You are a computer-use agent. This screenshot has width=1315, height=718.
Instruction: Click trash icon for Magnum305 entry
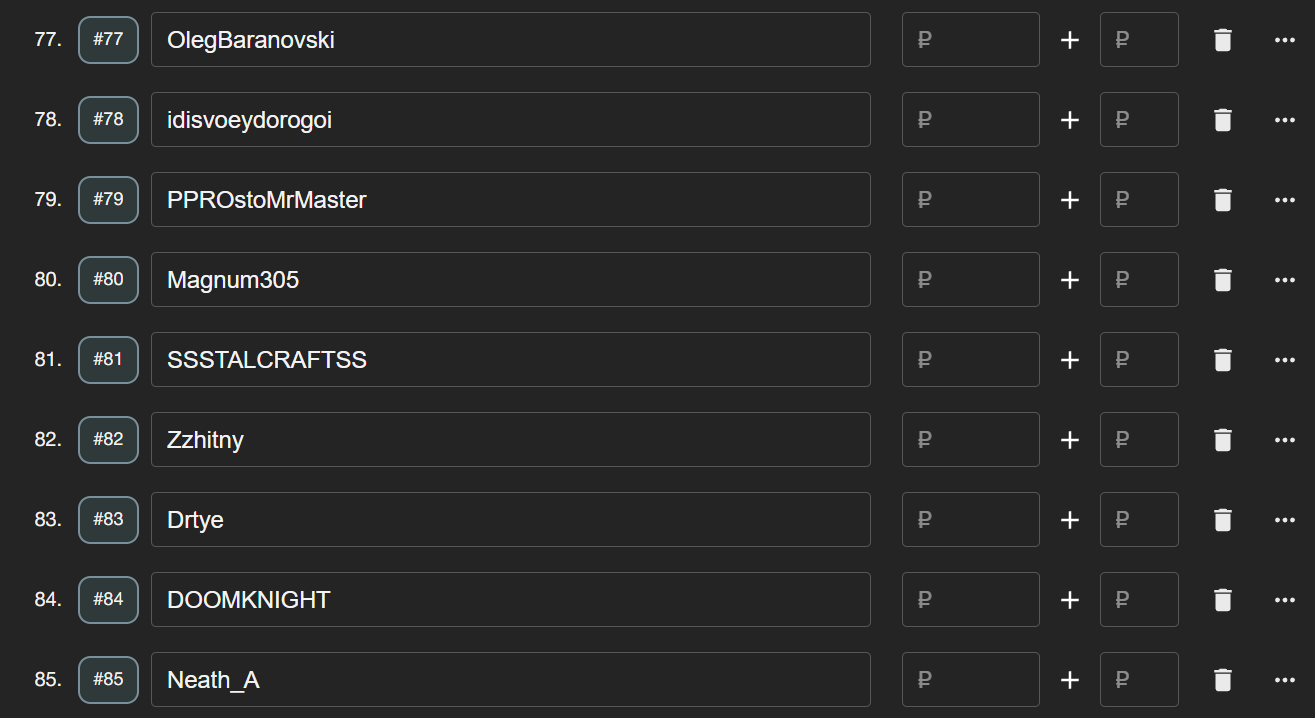pos(1222,280)
